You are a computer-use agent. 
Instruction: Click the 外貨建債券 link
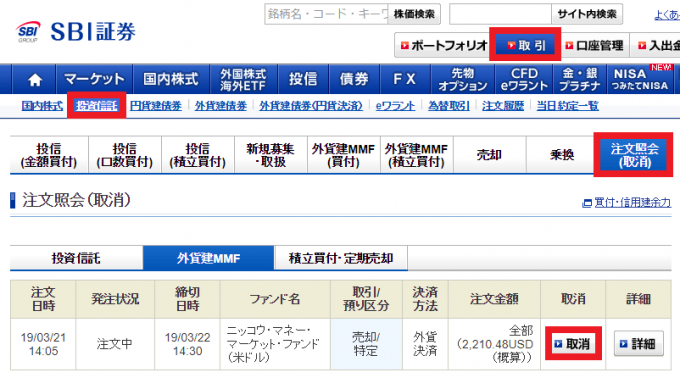(221, 106)
